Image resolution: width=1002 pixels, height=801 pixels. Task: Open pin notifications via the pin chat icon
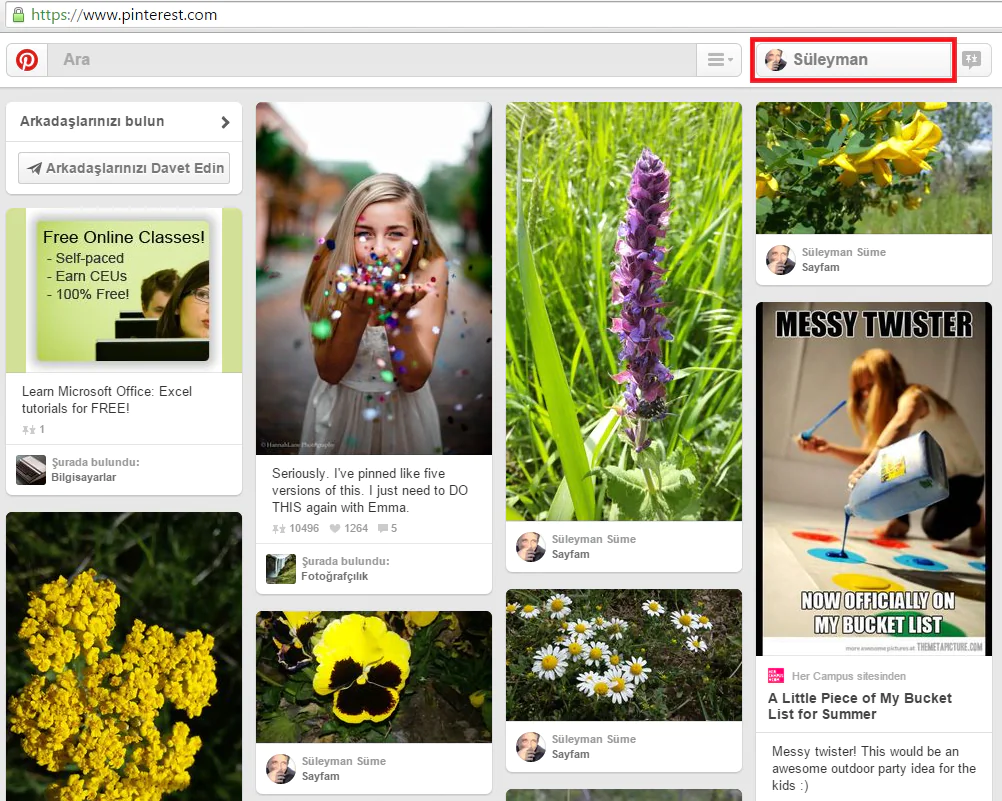point(971,60)
